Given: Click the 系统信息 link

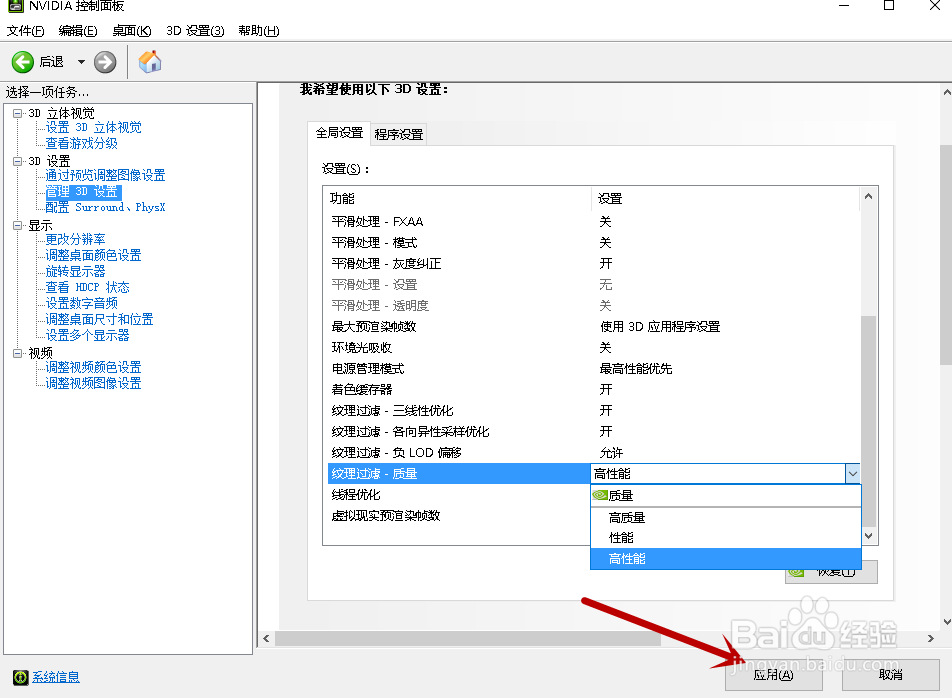Looking at the screenshot, I should (56, 677).
